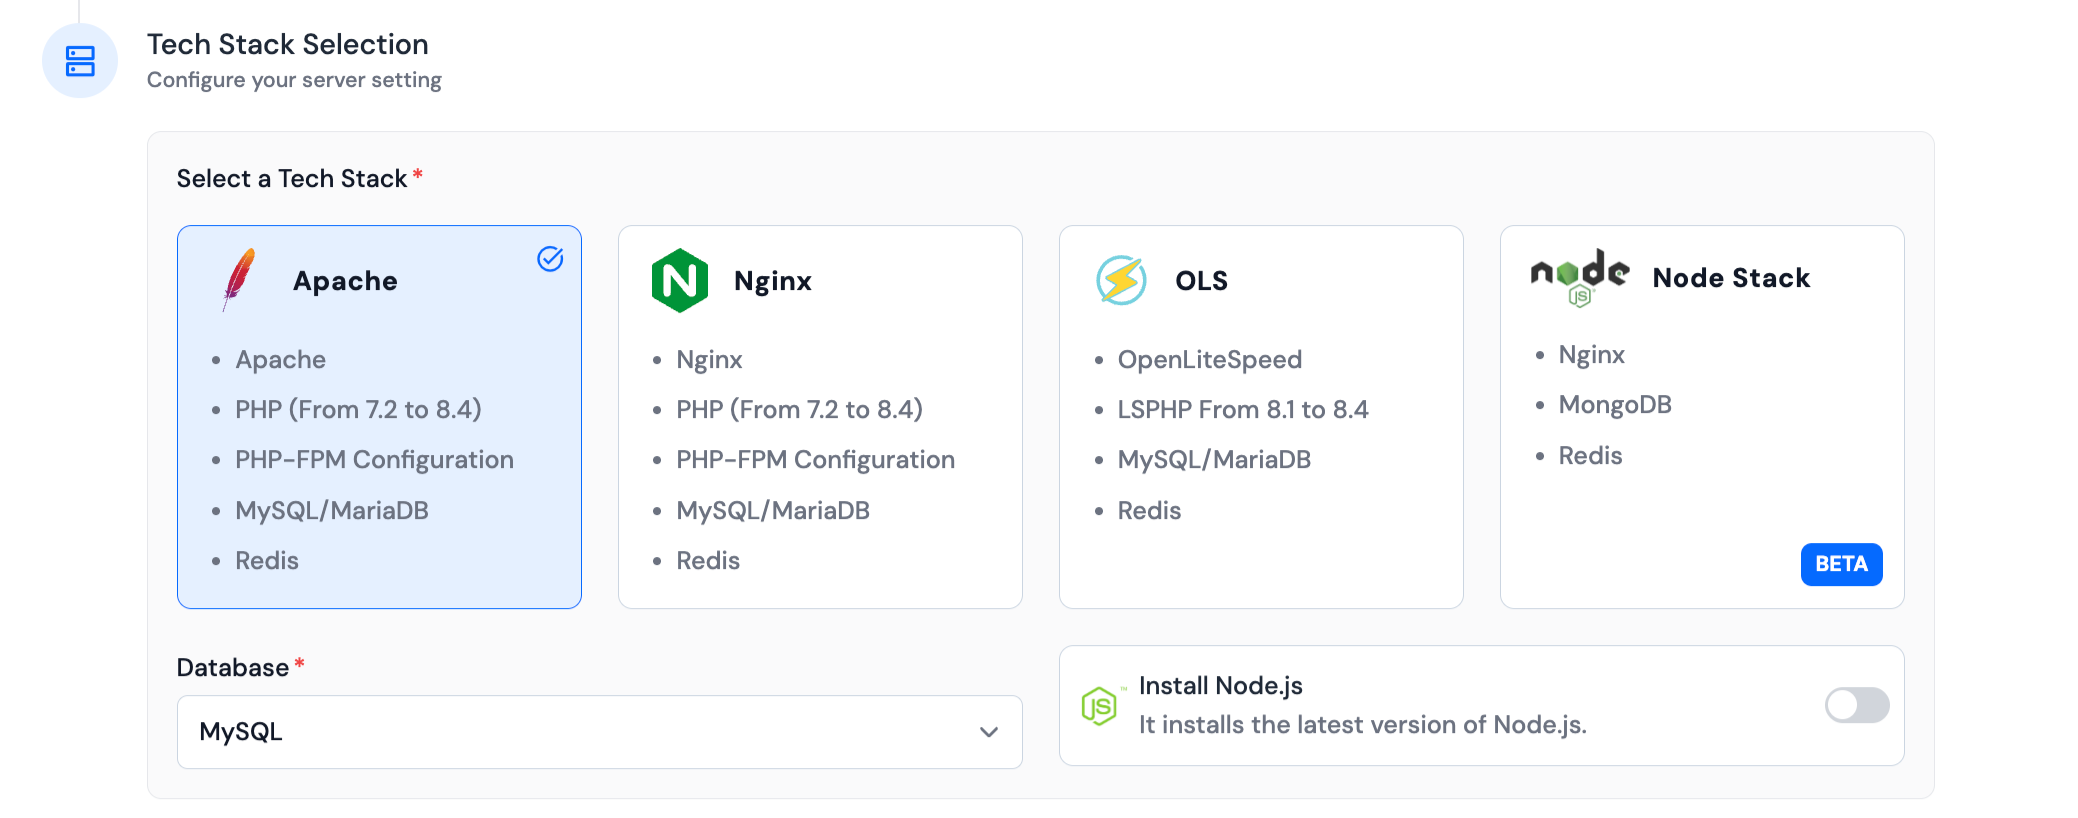Click OpenLiteSpeed item in OLS card

(1209, 360)
